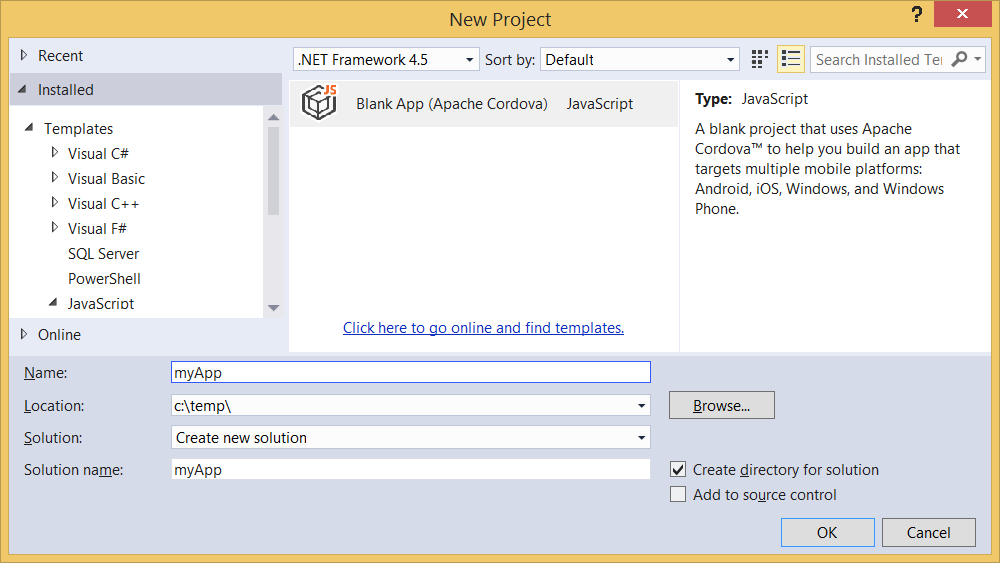Click link to find templates online
1000x563 pixels.
tap(483, 328)
